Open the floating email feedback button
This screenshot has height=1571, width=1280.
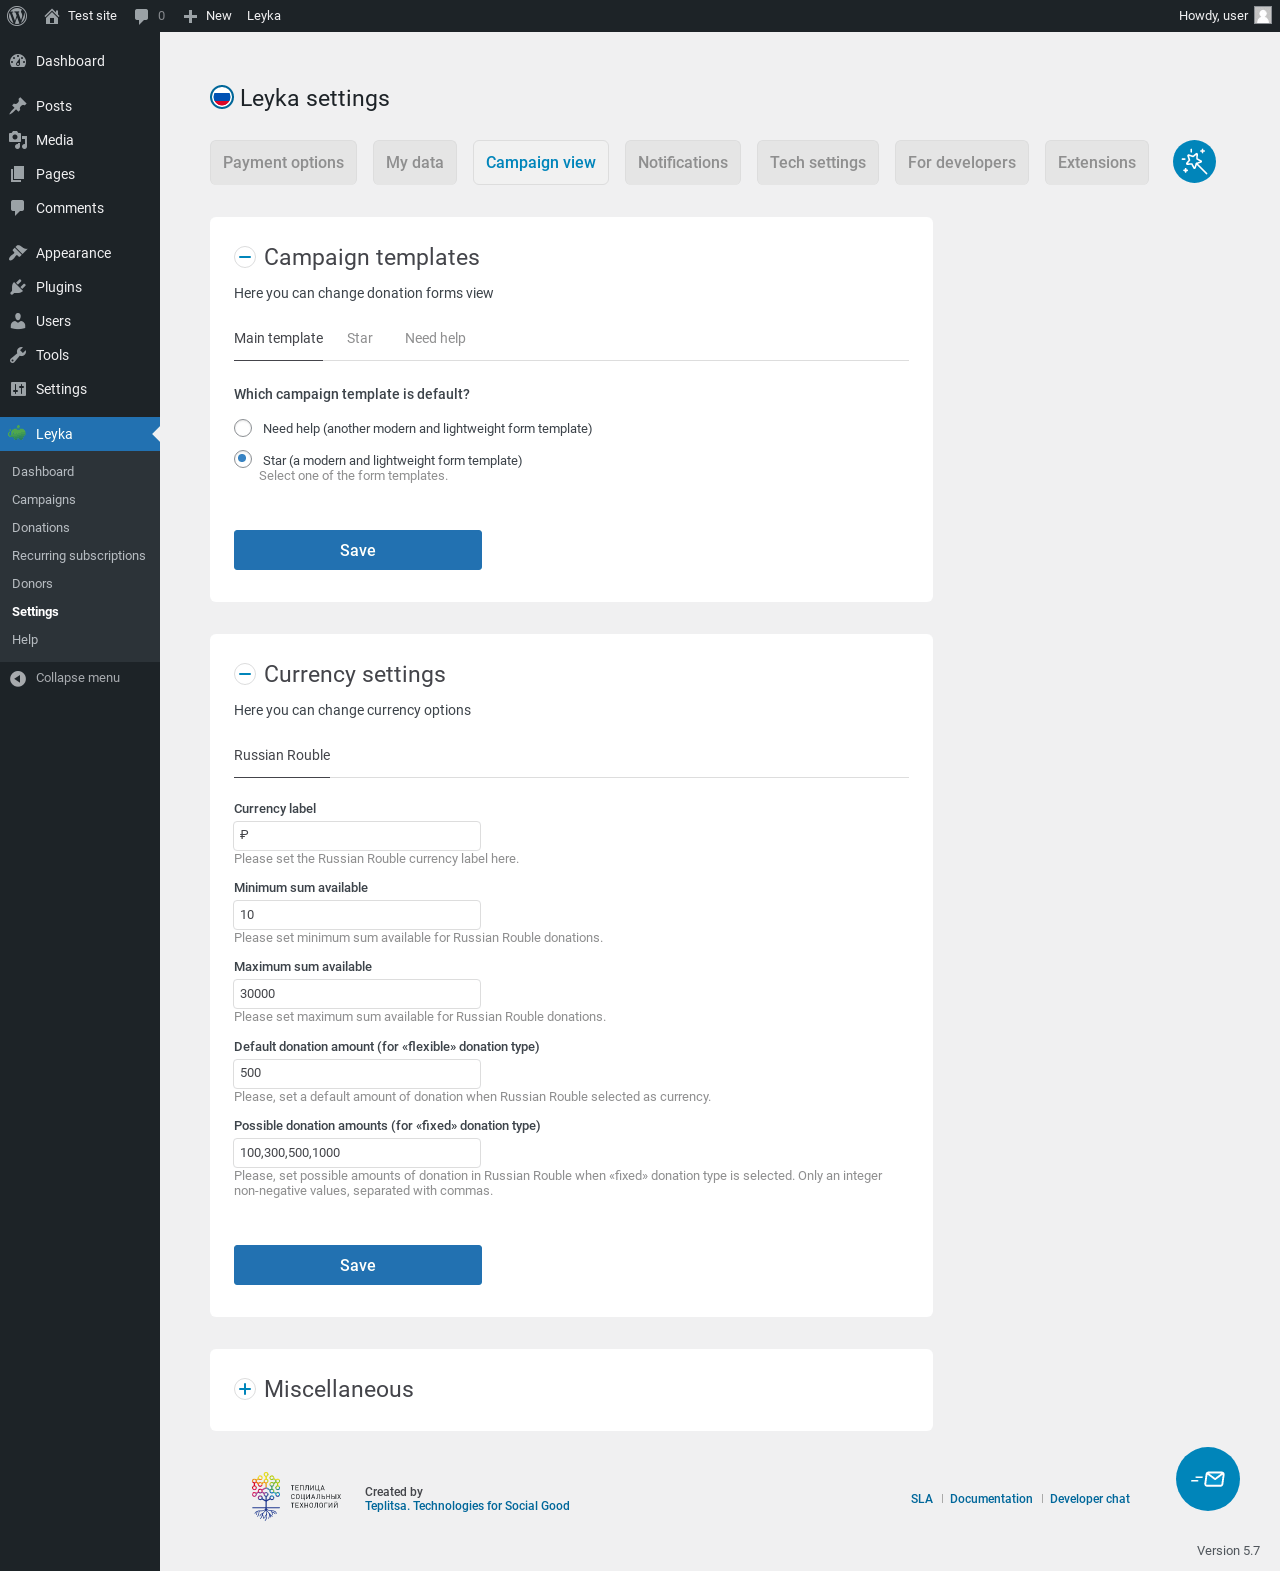(x=1207, y=1479)
